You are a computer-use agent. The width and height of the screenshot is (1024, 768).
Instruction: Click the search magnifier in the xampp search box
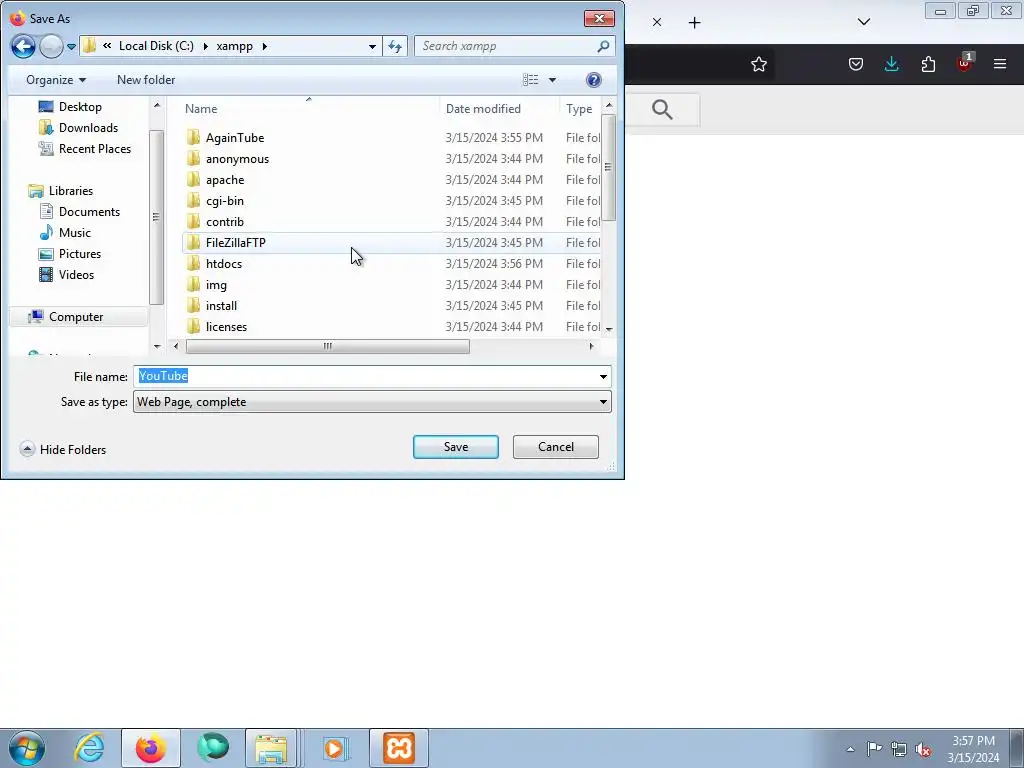point(603,46)
